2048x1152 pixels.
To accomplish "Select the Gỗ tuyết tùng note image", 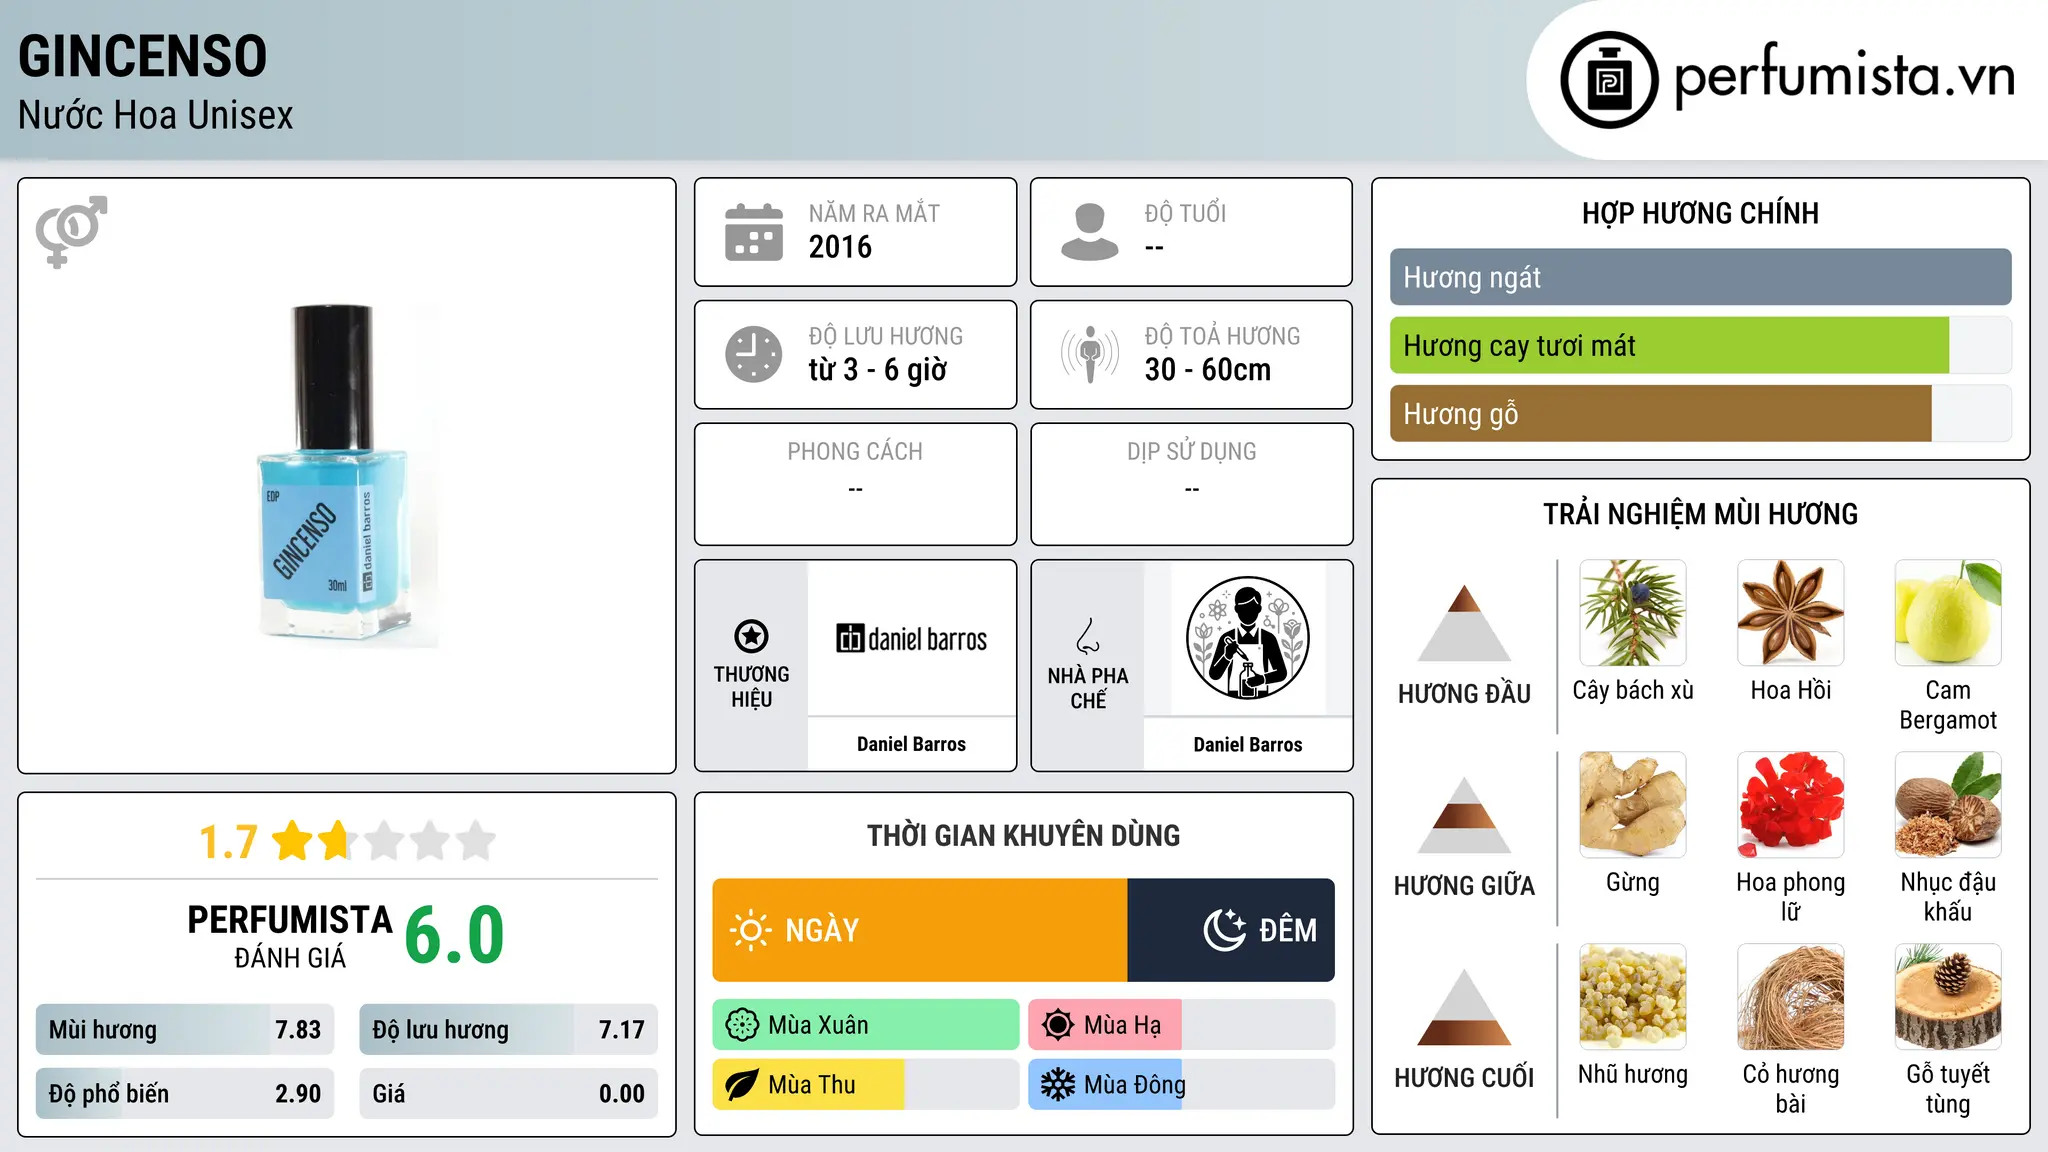I will 1948,997.
